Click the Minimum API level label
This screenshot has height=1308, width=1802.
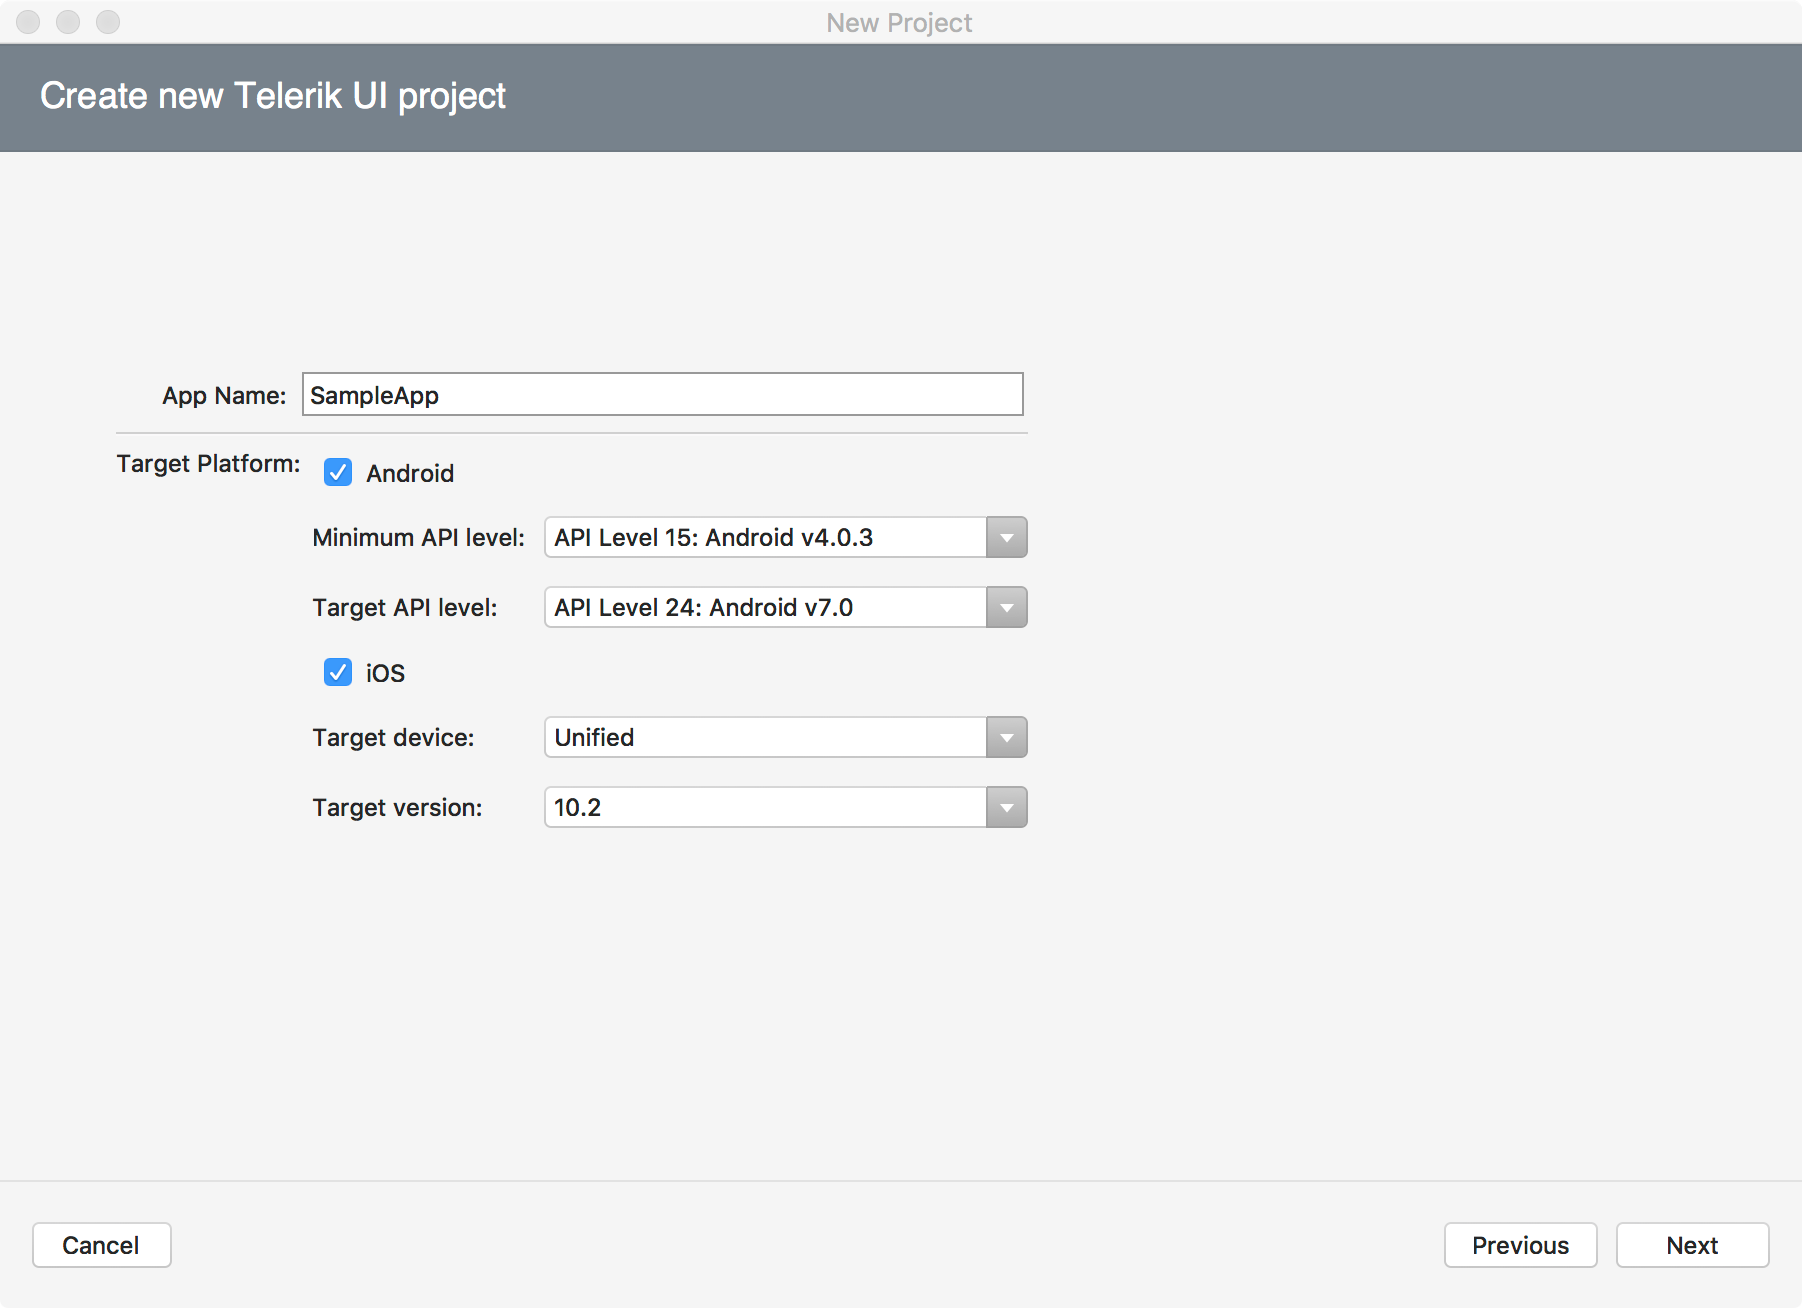418,538
